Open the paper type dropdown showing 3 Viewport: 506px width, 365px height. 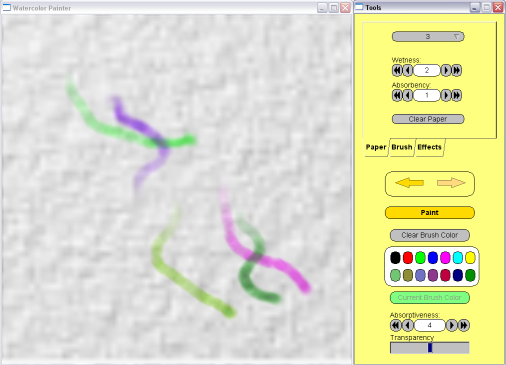pos(428,37)
